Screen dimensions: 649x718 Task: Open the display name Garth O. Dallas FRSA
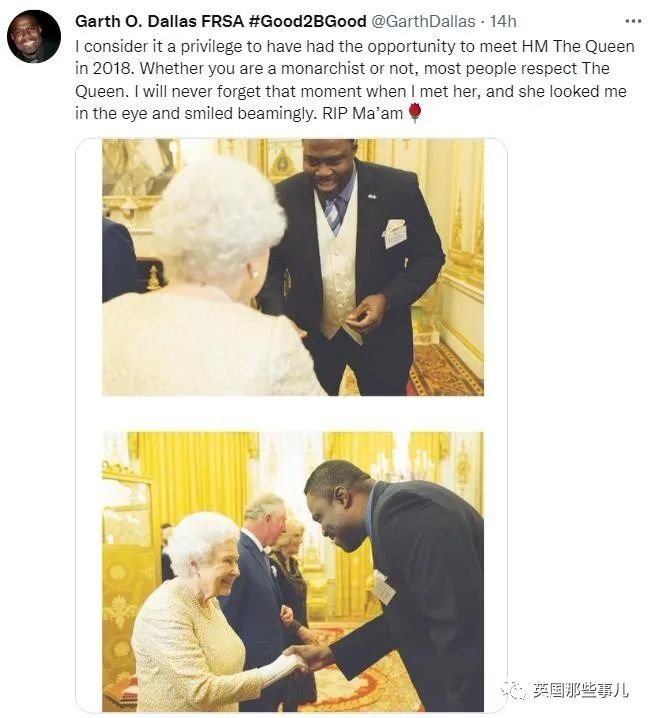(x=159, y=21)
